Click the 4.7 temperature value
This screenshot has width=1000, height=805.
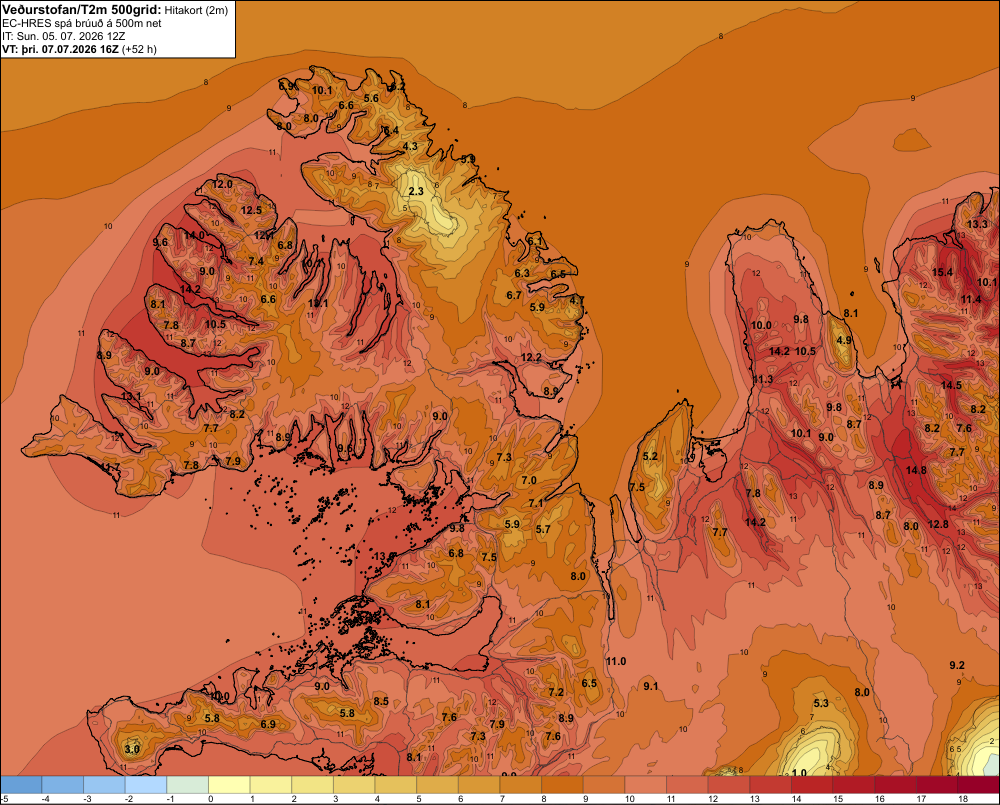tap(577, 300)
